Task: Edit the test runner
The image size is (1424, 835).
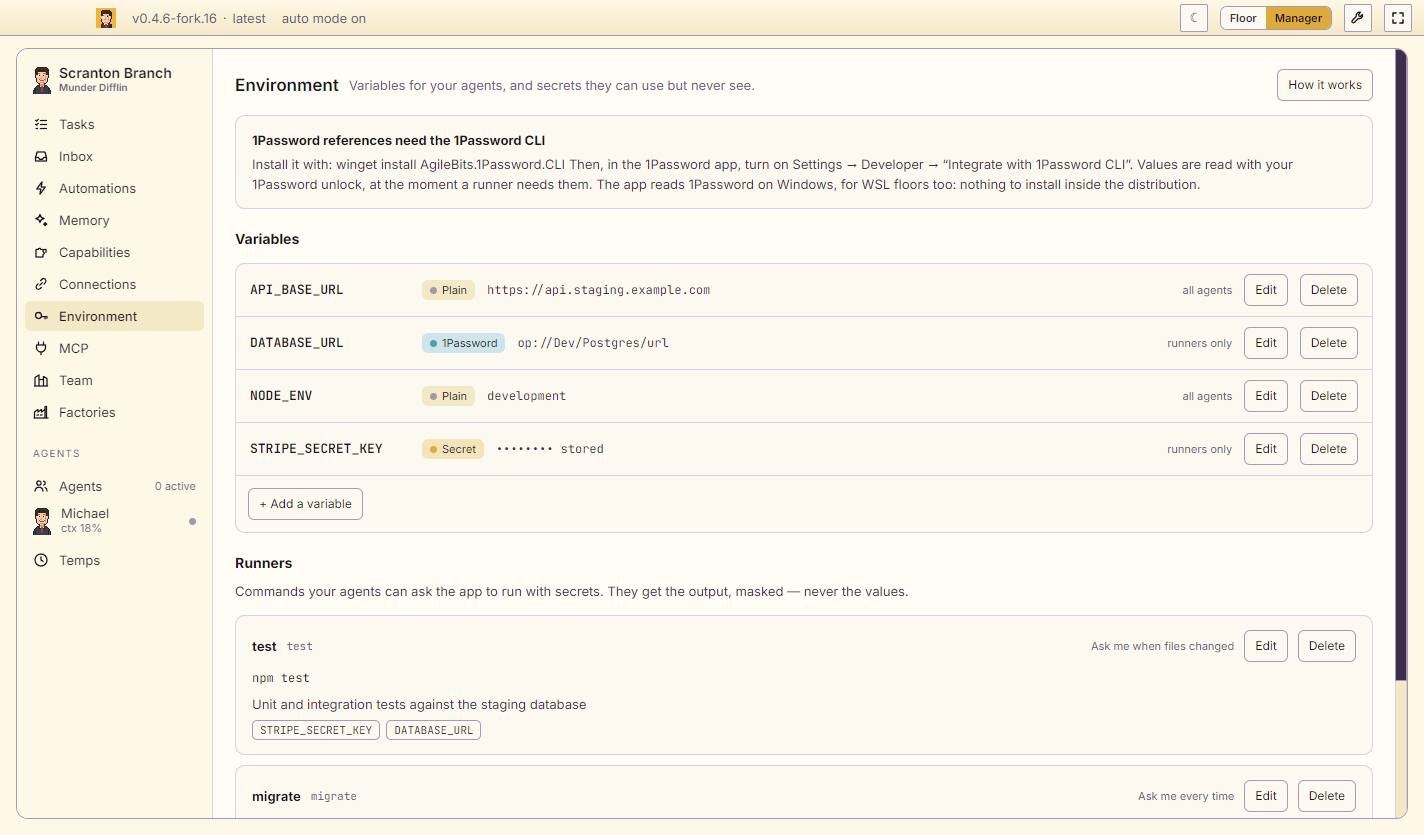Action: [x=1266, y=646]
